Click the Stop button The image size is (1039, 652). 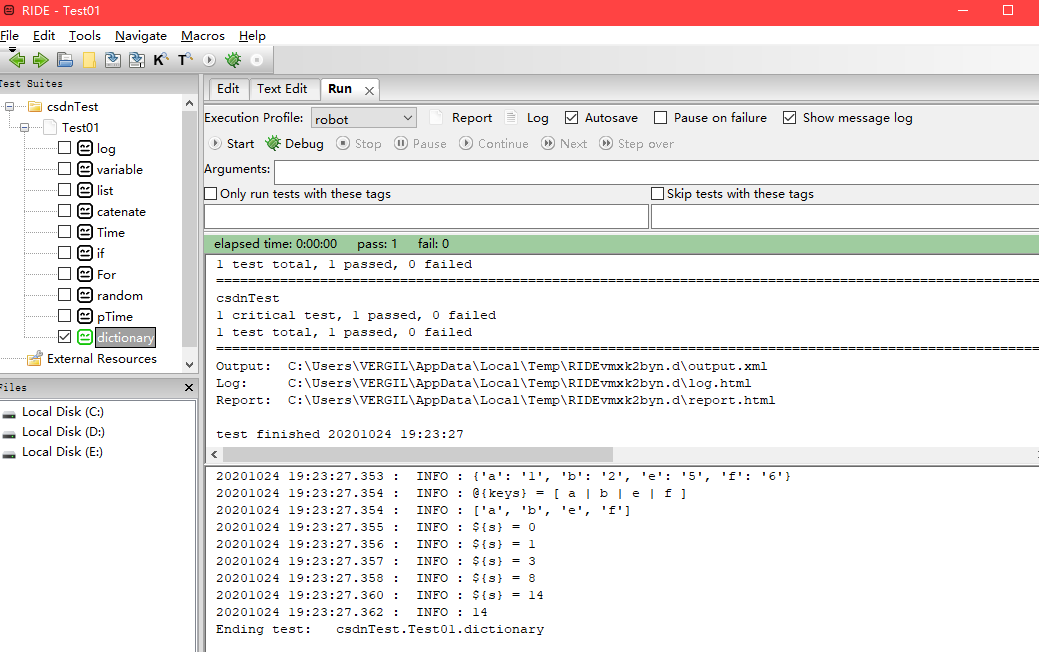pyautogui.click(x=358, y=144)
